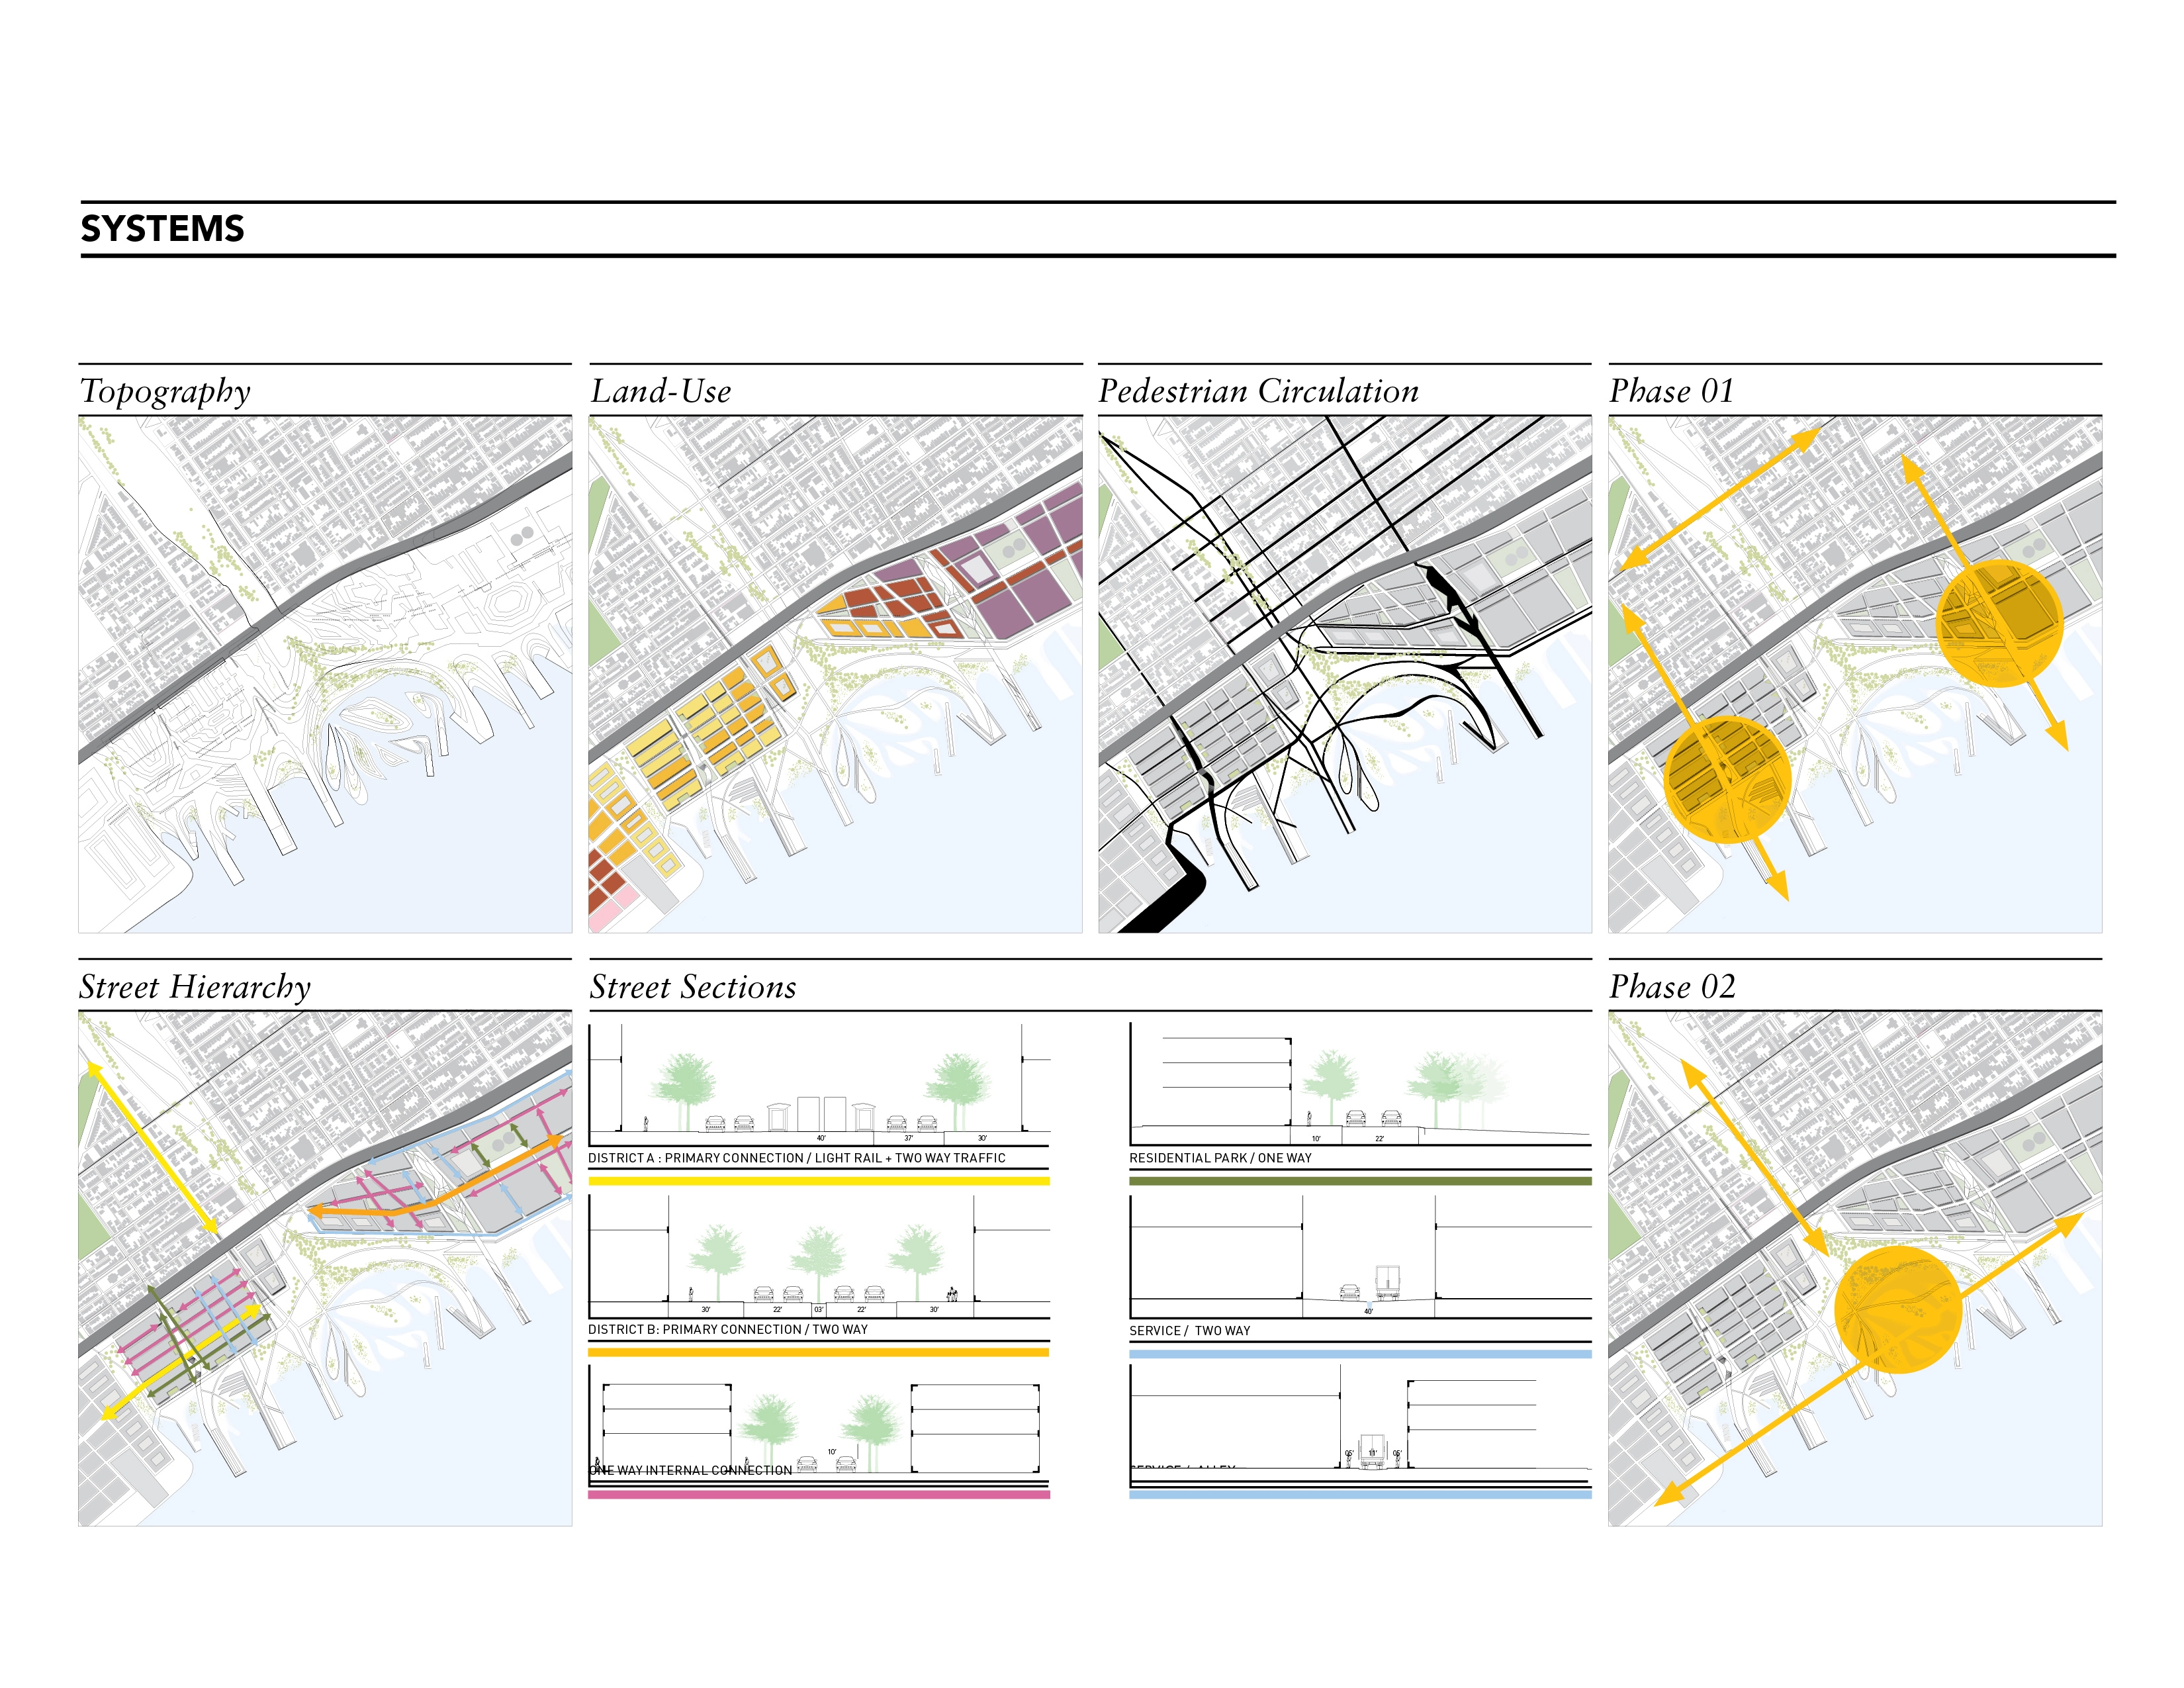The width and height of the screenshot is (2184, 1688).
Task: Select the Phase 02 diagram
Action: (x=1855, y=1269)
